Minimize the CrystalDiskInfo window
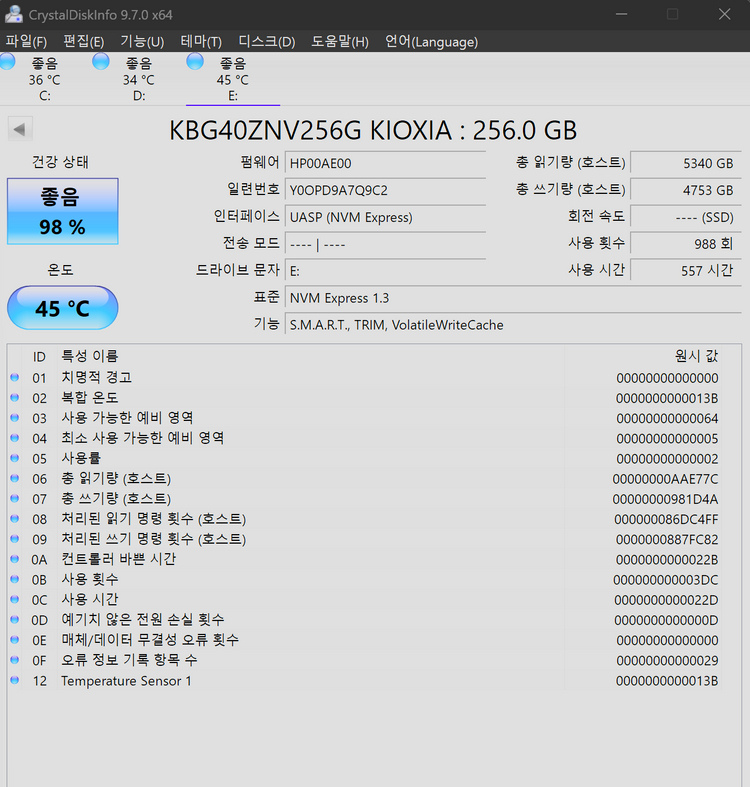750x787 pixels. point(621,14)
